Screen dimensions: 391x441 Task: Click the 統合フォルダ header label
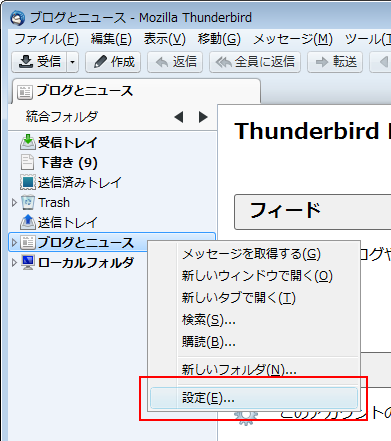[x=62, y=117]
